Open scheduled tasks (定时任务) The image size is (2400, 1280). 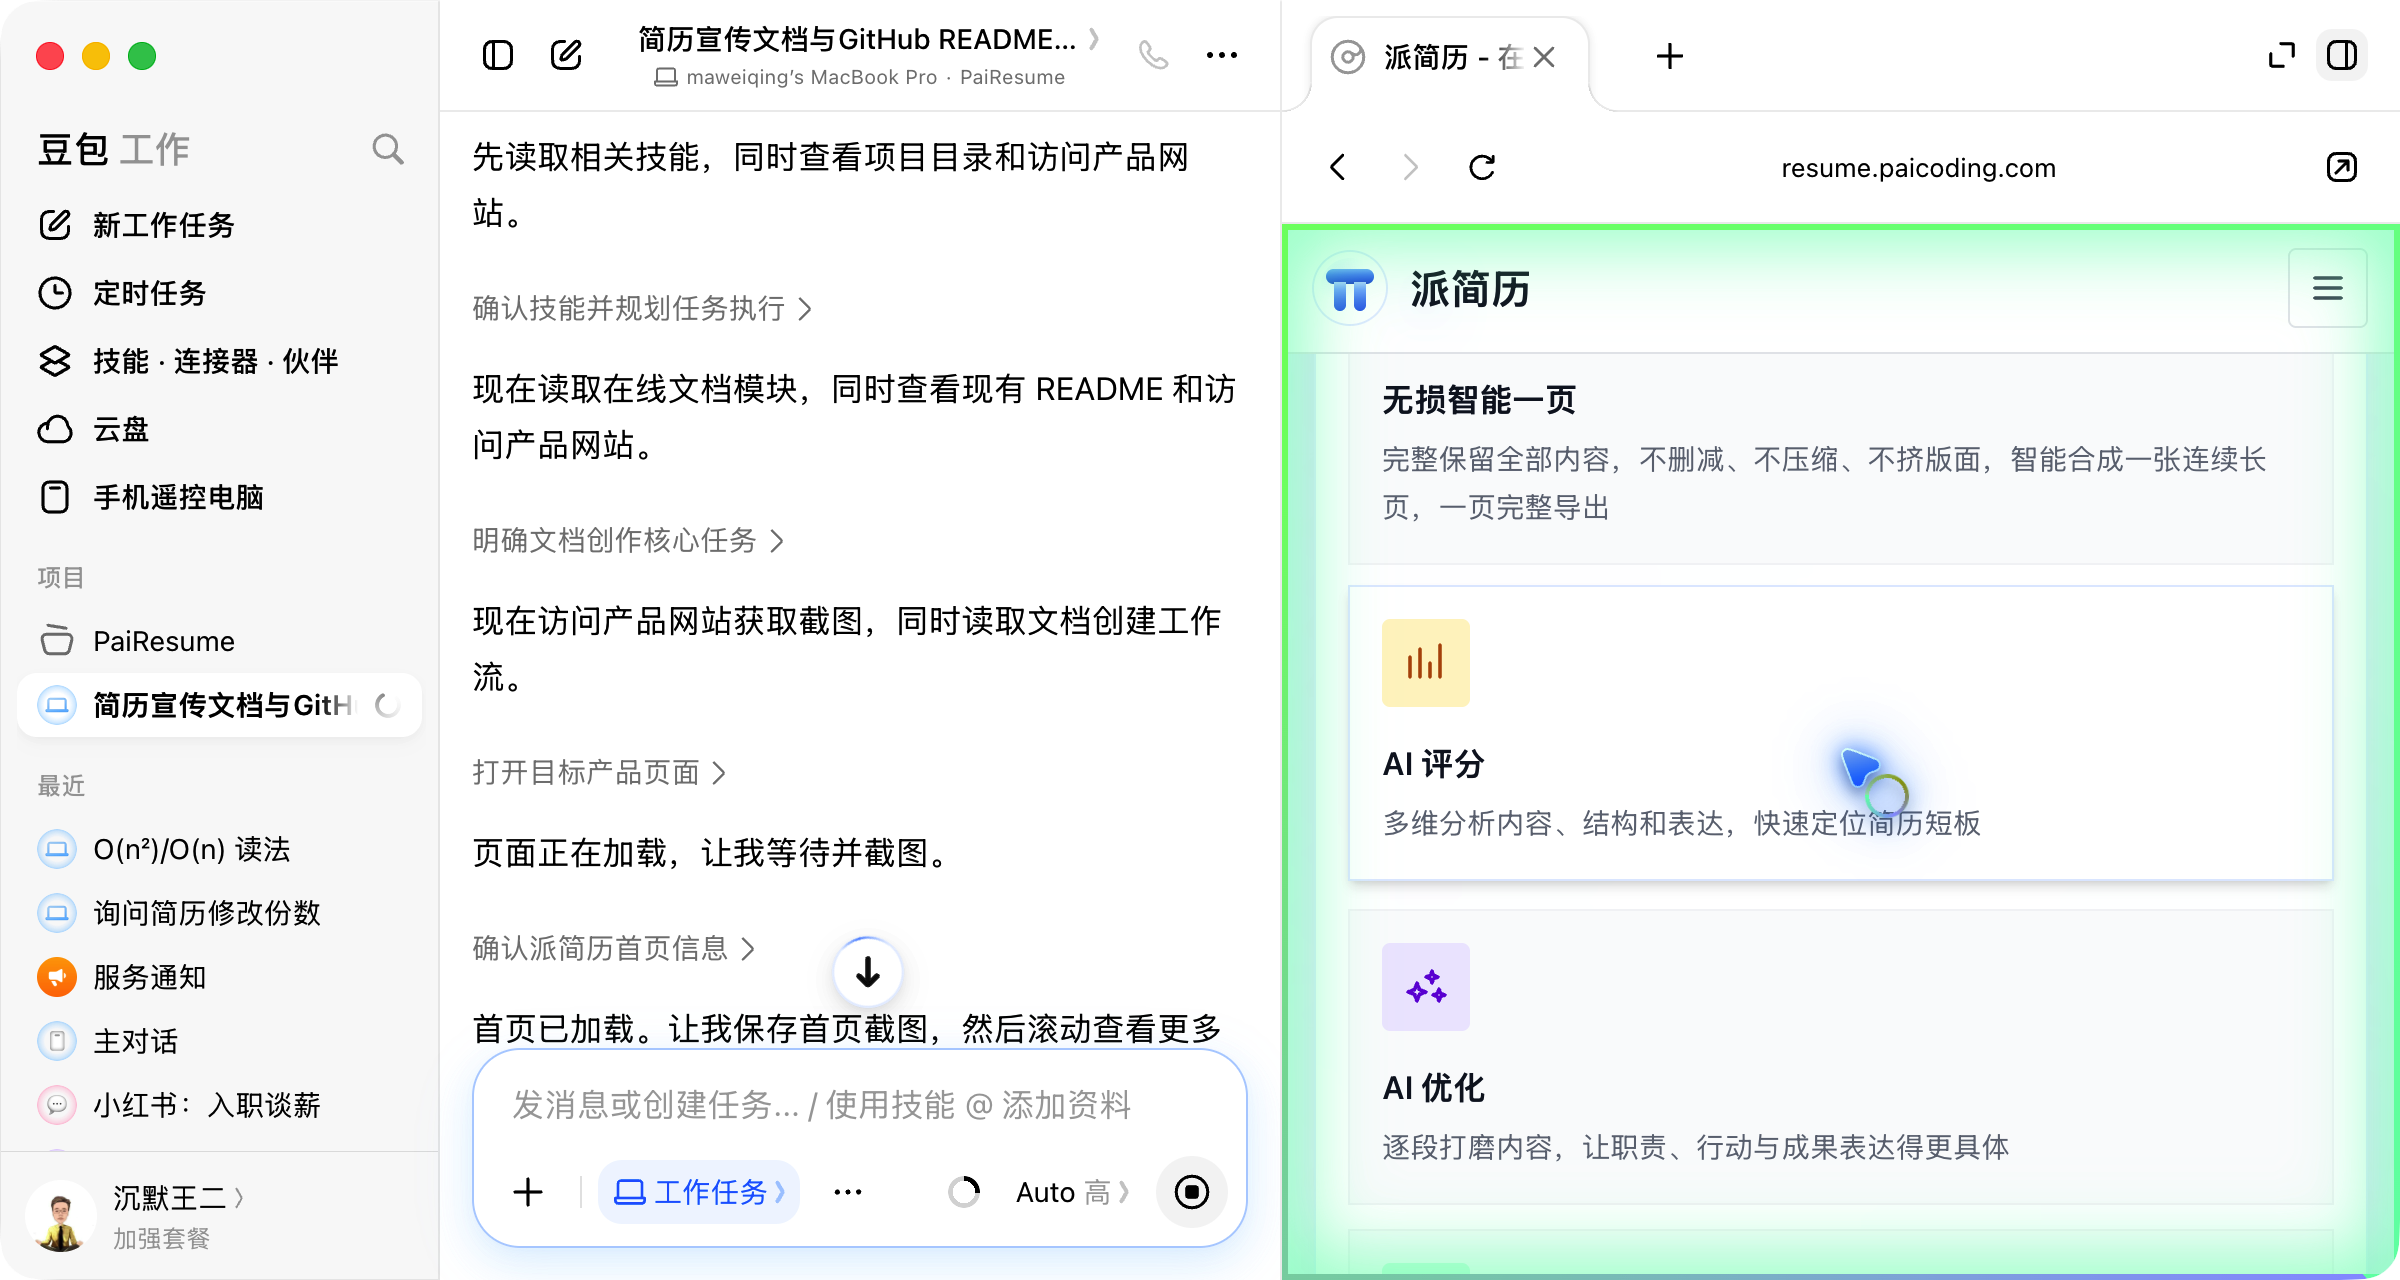[x=122, y=293]
